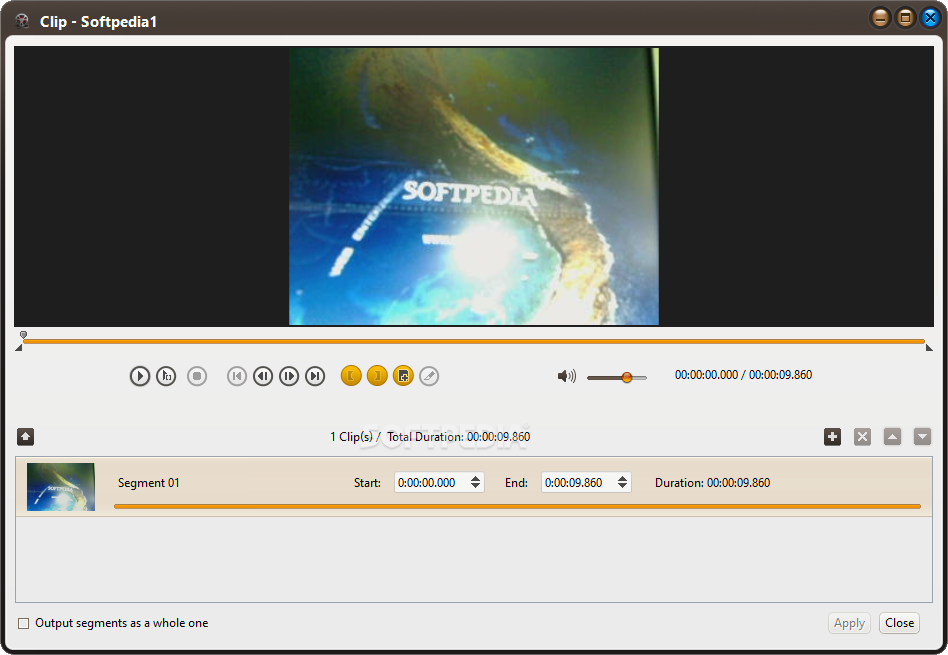This screenshot has width=948, height=655.
Task: Collapse the segment list panel
Action: click(25, 437)
